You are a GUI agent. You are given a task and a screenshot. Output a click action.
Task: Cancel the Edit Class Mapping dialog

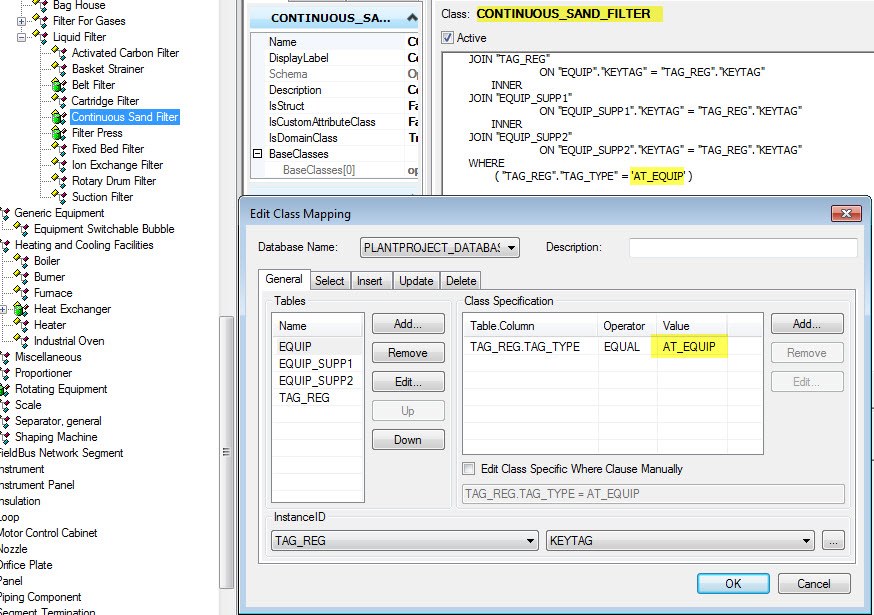(x=814, y=584)
